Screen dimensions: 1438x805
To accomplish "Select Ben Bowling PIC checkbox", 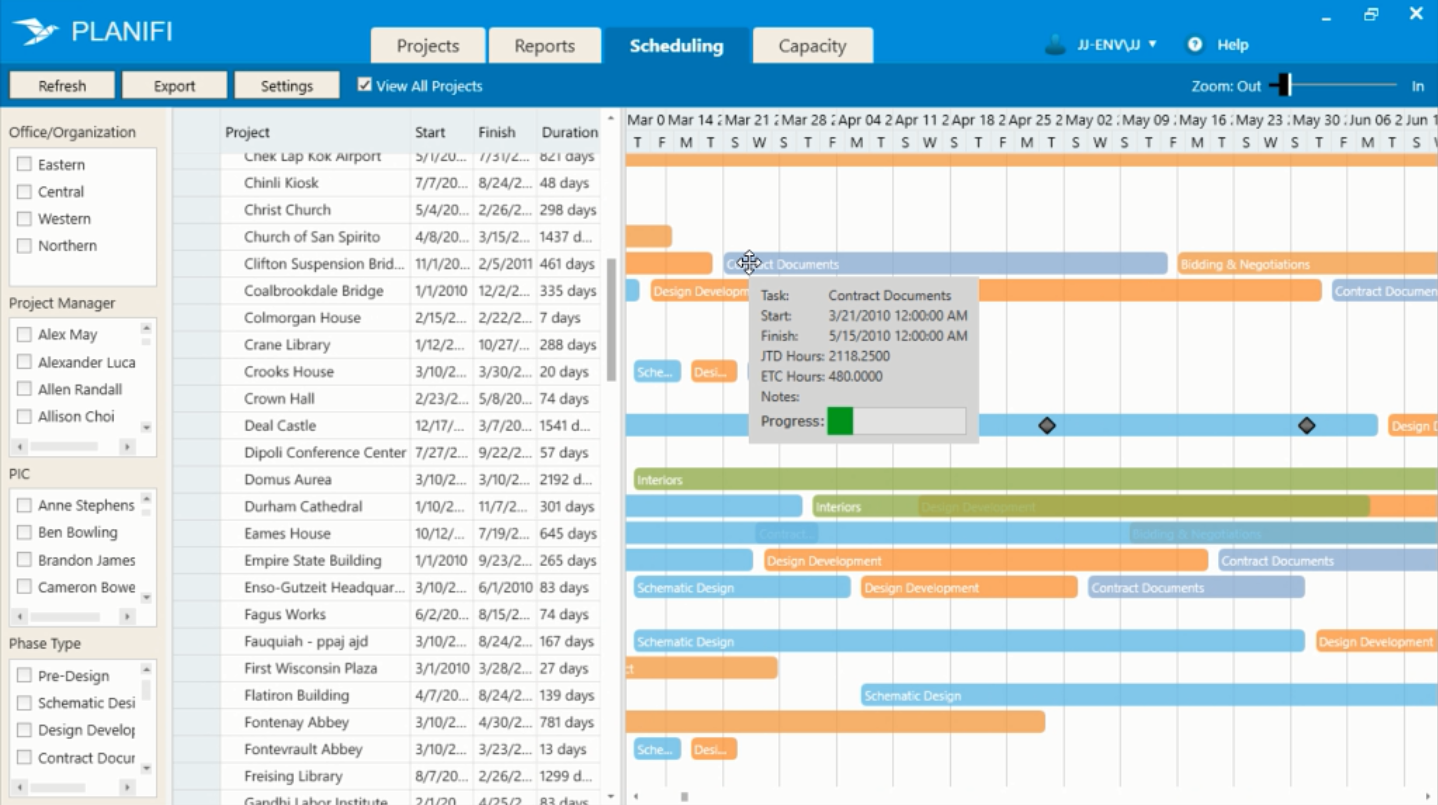I will [24, 532].
